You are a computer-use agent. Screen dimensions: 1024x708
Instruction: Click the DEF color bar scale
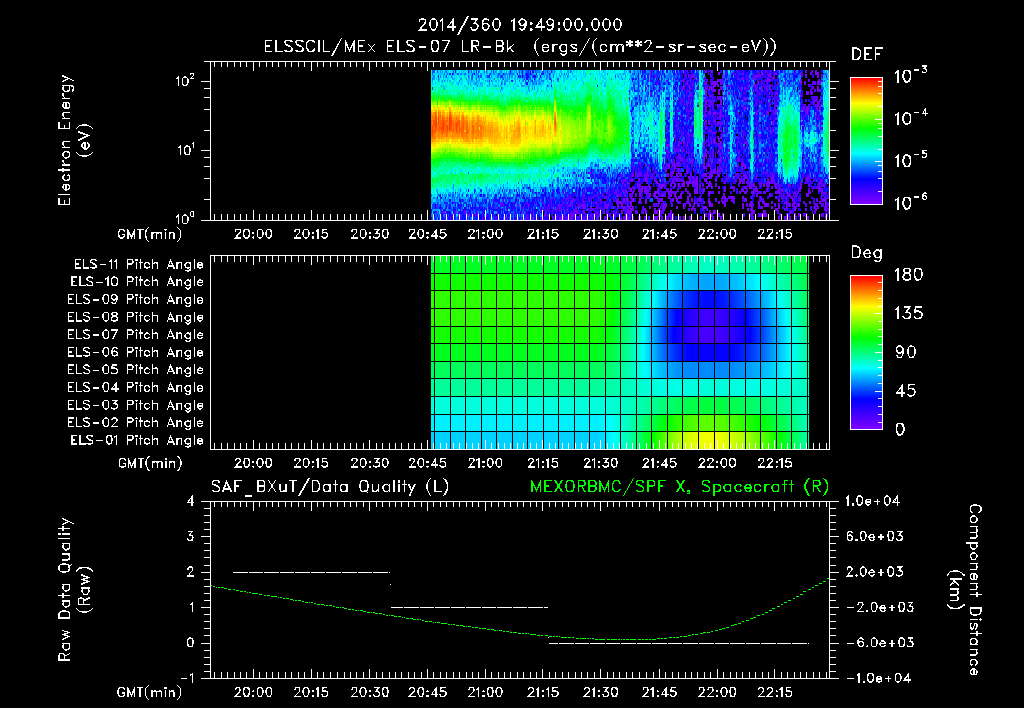[866, 141]
